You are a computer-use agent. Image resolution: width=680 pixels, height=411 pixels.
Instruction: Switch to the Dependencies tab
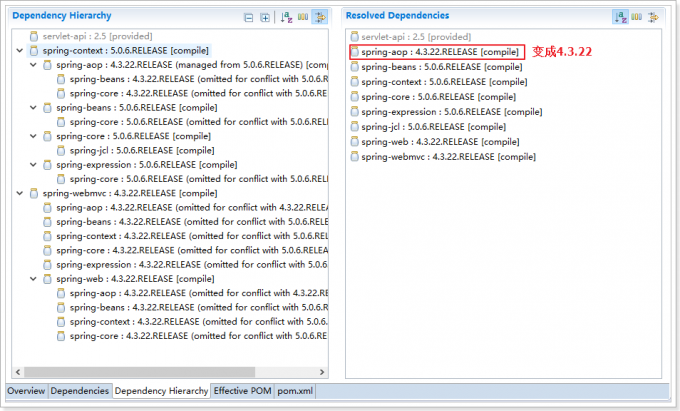coord(80,391)
